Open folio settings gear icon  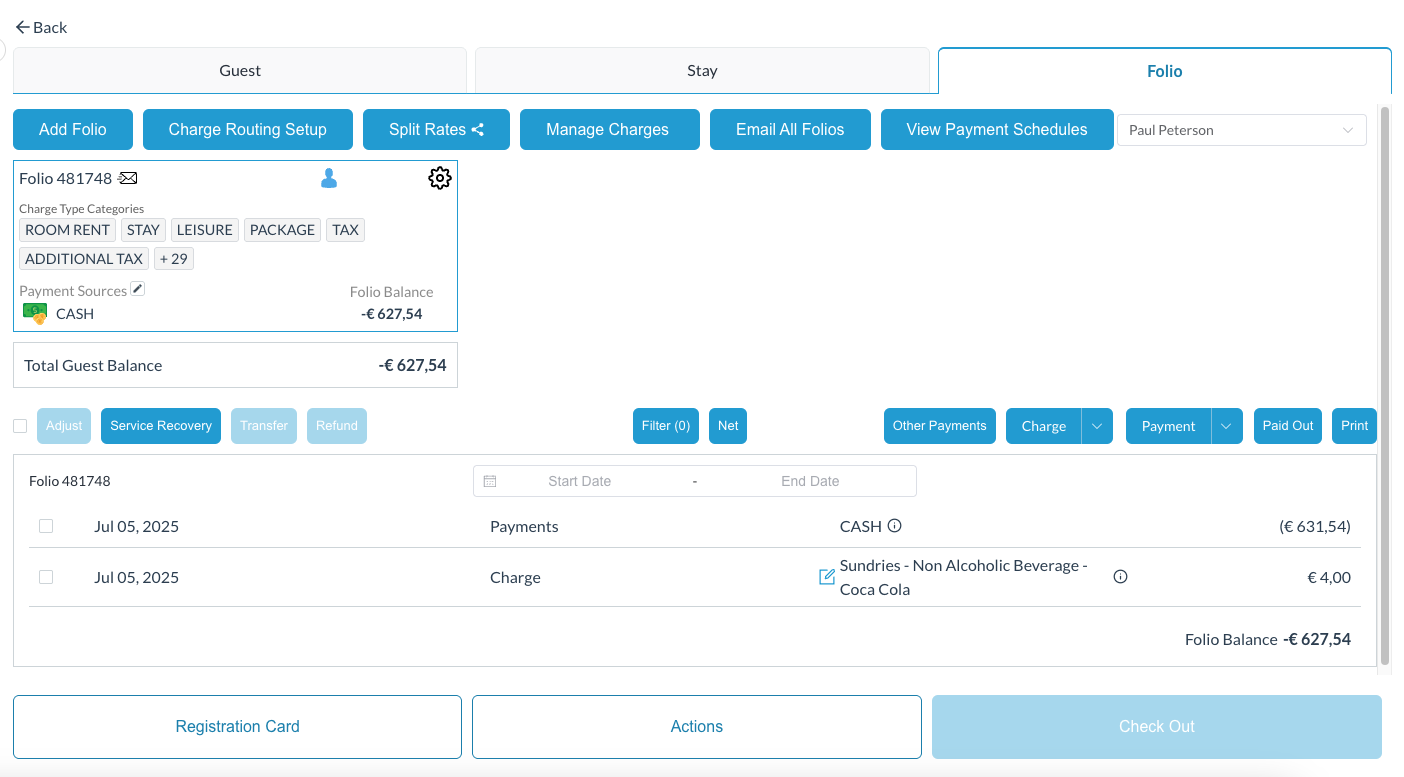tap(439, 178)
